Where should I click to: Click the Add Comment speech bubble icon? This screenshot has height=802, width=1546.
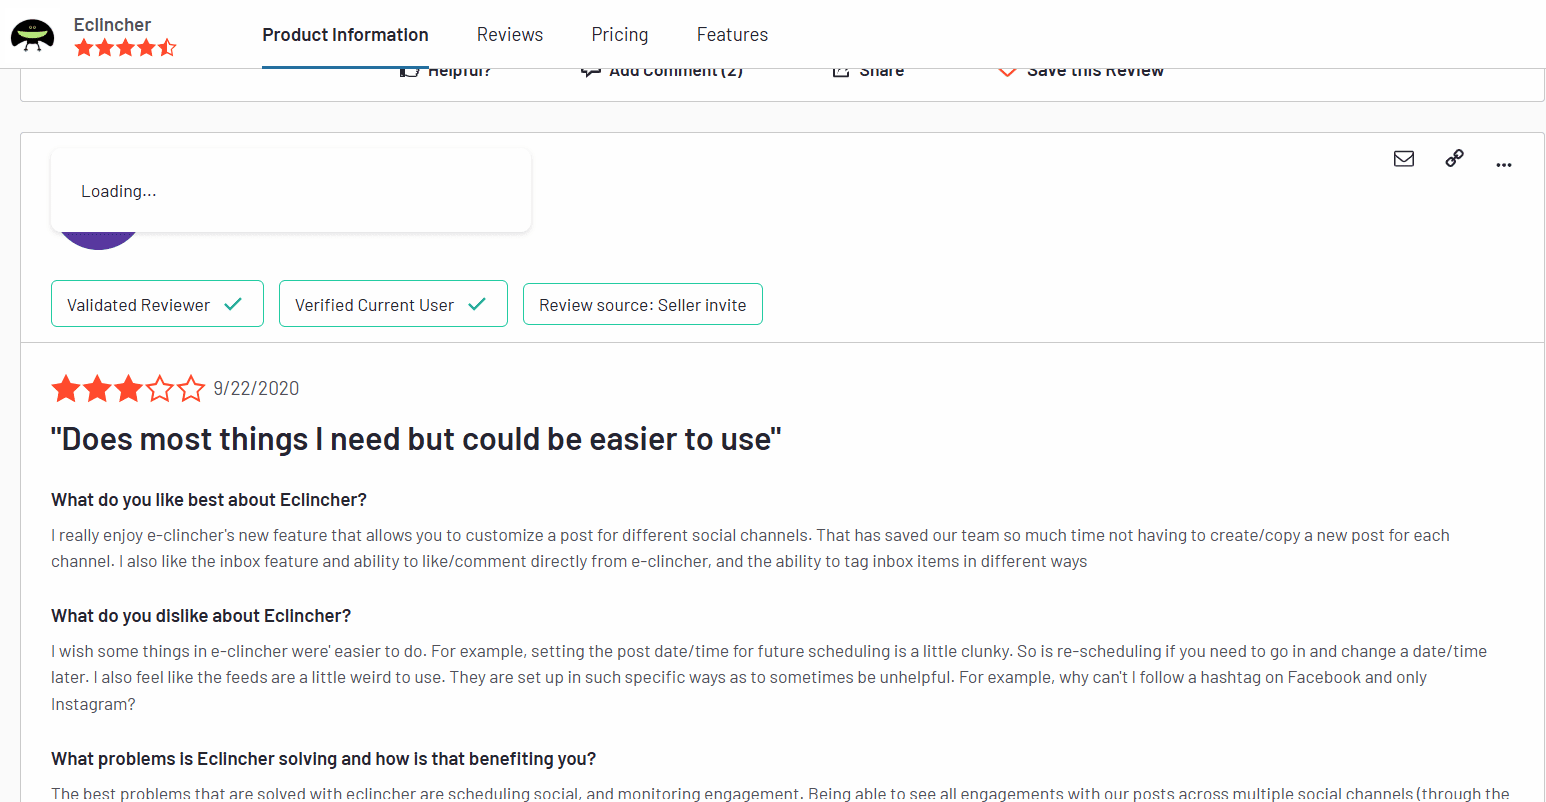(x=591, y=72)
